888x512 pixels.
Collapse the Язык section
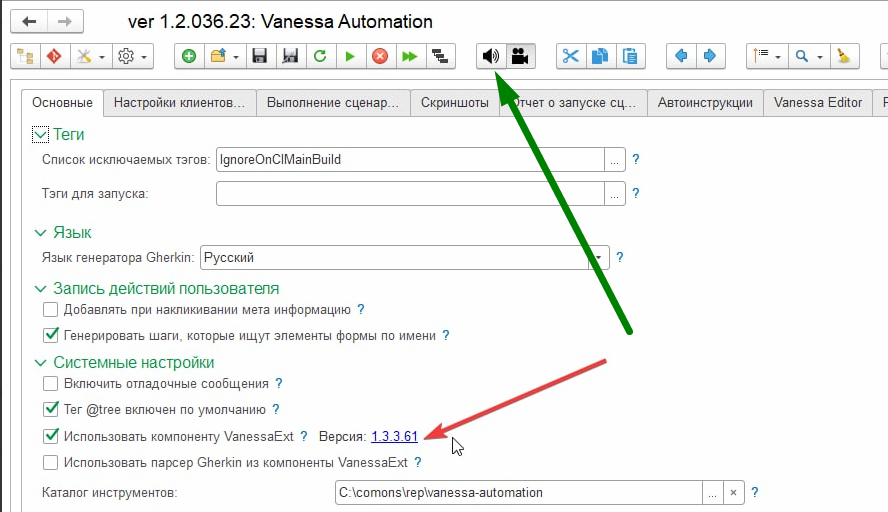coord(40,233)
